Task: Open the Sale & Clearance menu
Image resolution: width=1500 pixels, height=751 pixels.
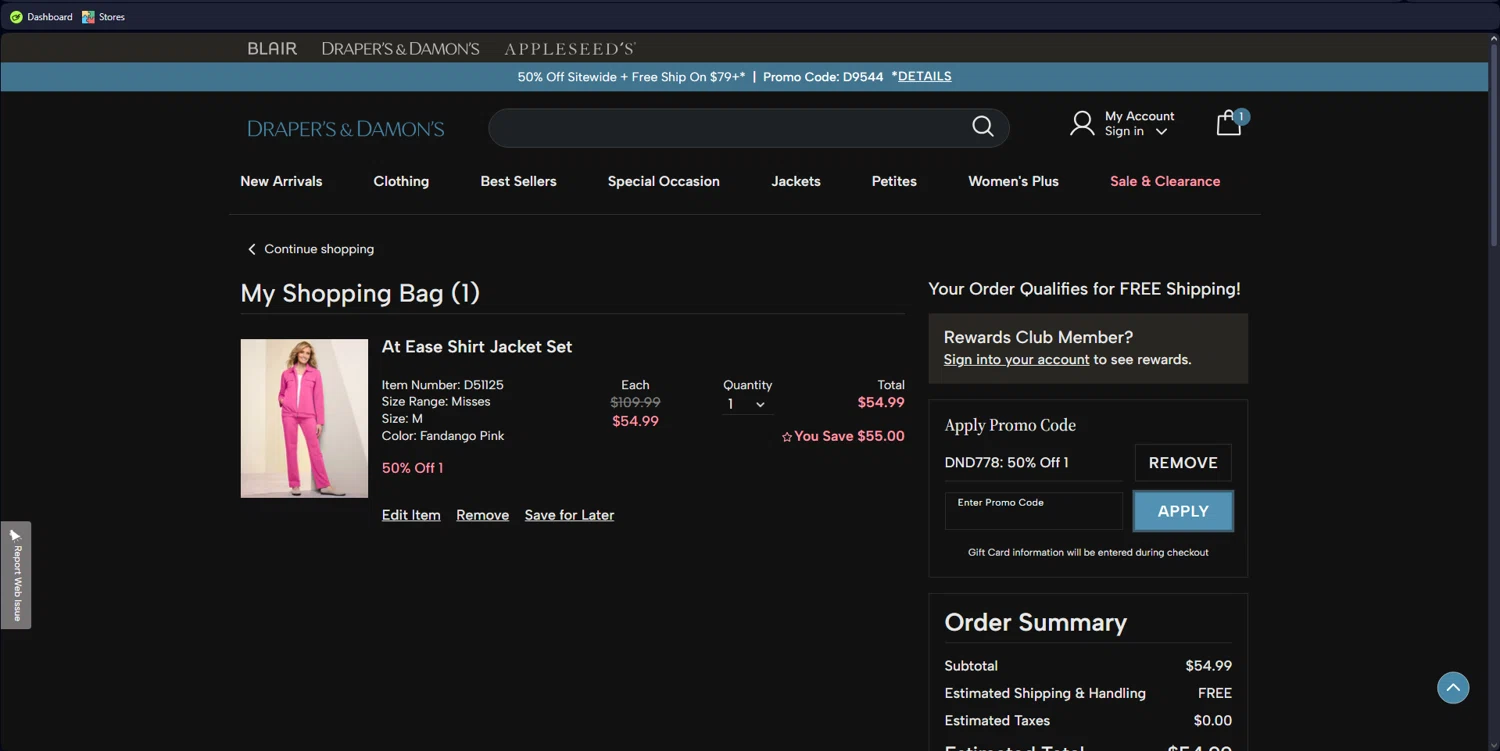Action: pyautogui.click(x=1165, y=181)
